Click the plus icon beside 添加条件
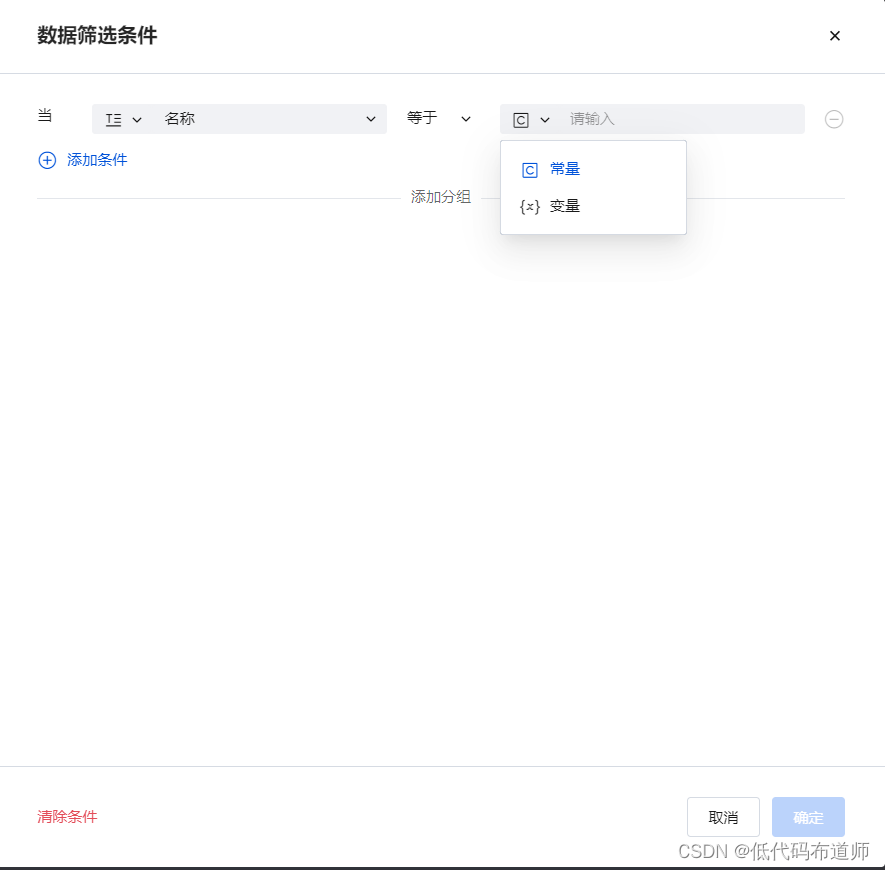885x870 pixels. pyautogui.click(x=47, y=160)
